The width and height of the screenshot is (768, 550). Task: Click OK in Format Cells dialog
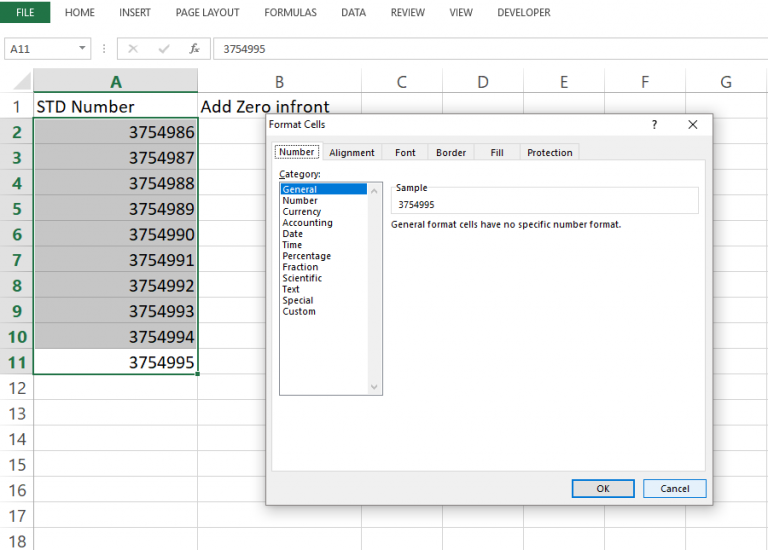pos(603,488)
